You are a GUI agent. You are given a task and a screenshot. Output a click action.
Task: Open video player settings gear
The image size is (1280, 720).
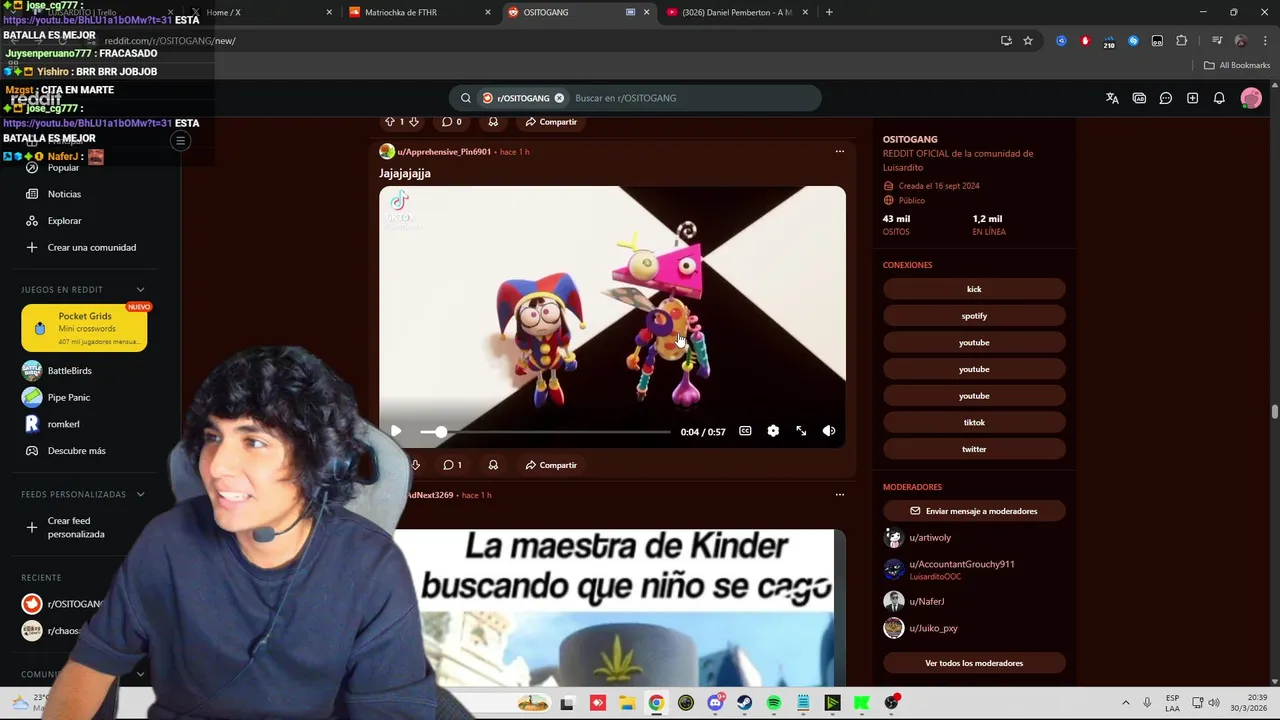pos(773,431)
